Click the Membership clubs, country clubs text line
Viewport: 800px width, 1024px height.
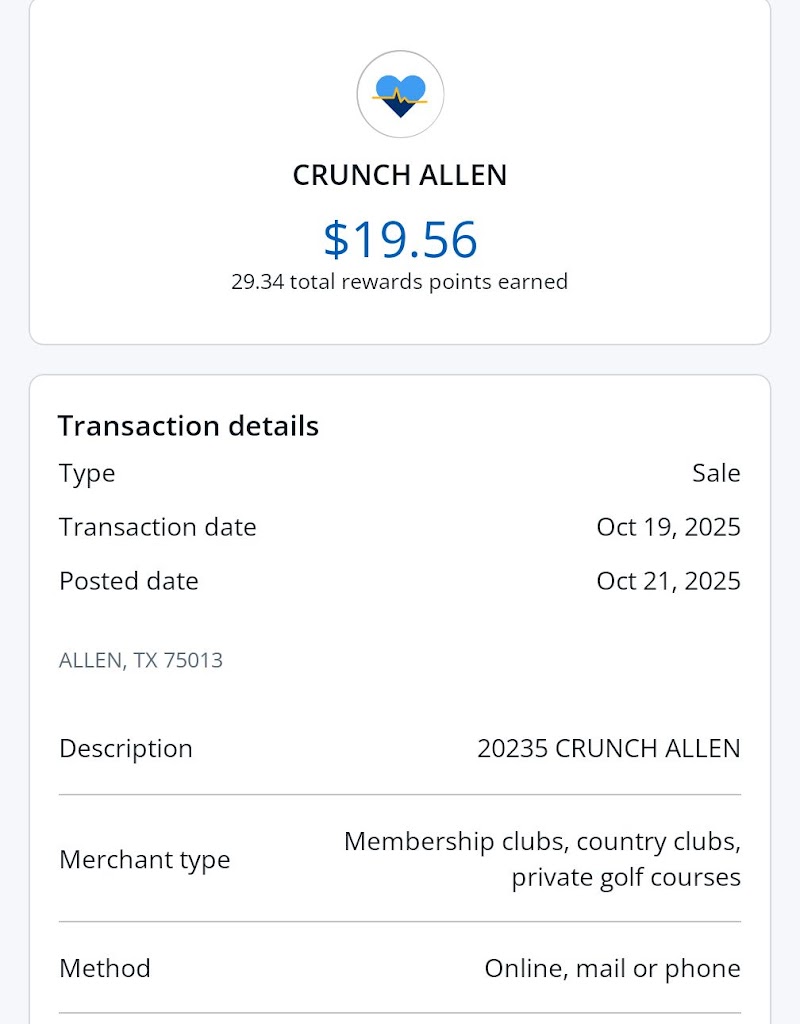[542, 841]
